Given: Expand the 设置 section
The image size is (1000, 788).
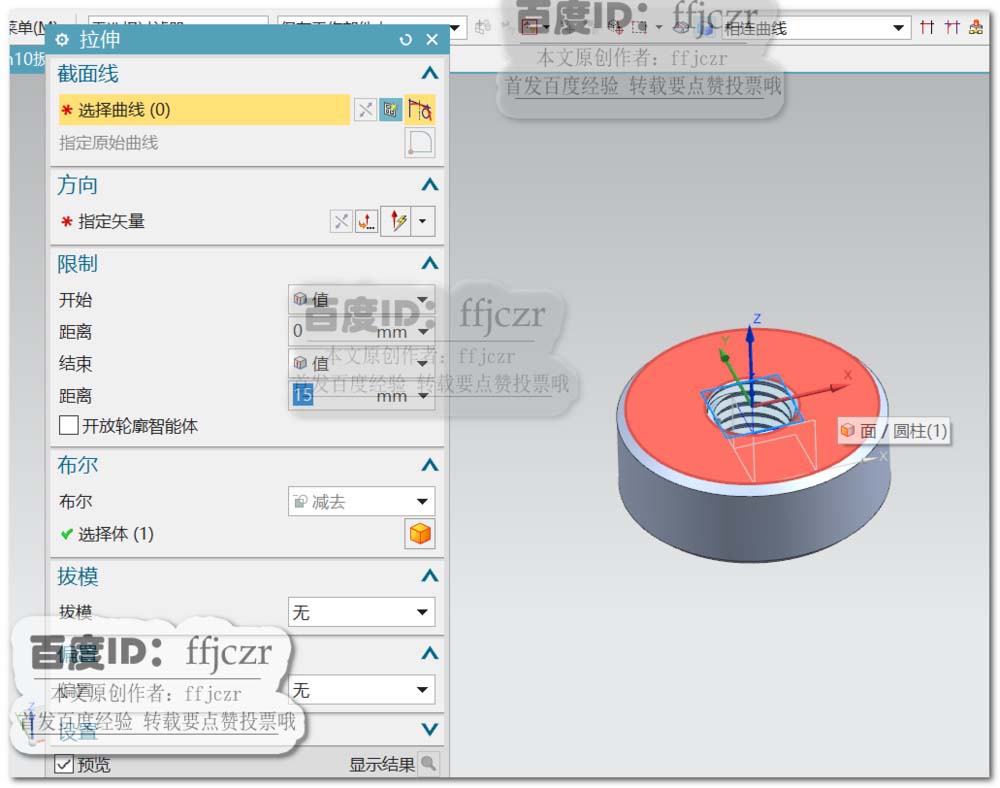Looking at the screenshot, I should (430, 729).
